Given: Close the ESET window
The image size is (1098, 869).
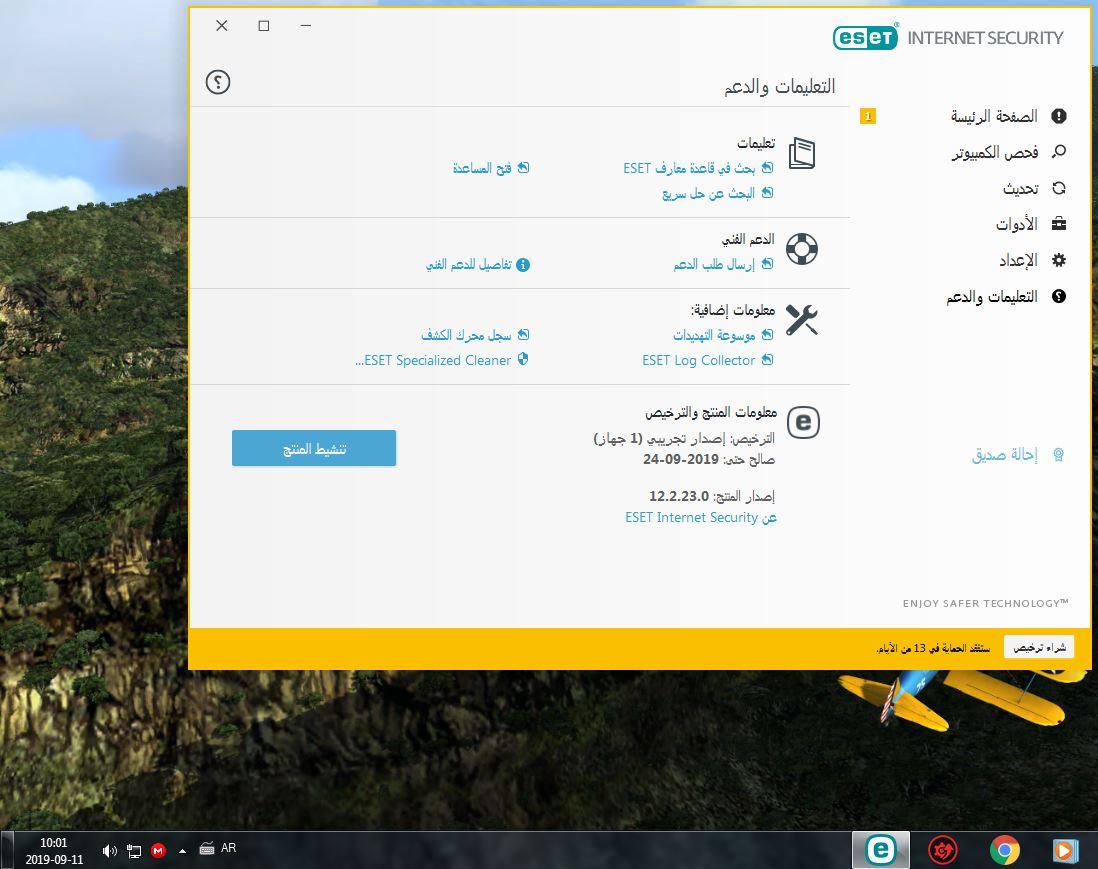Looking at the screenshot, I should click(x=222, y=26).
